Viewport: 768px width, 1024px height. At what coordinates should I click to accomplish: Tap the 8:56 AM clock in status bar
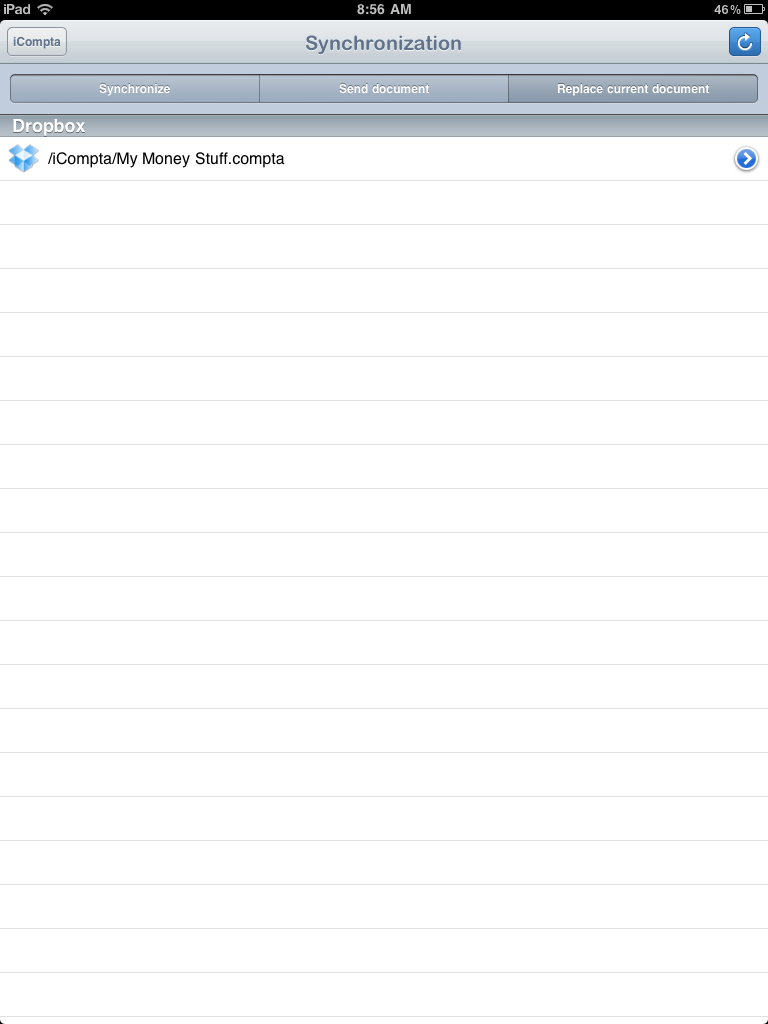(x=384, y=9)
